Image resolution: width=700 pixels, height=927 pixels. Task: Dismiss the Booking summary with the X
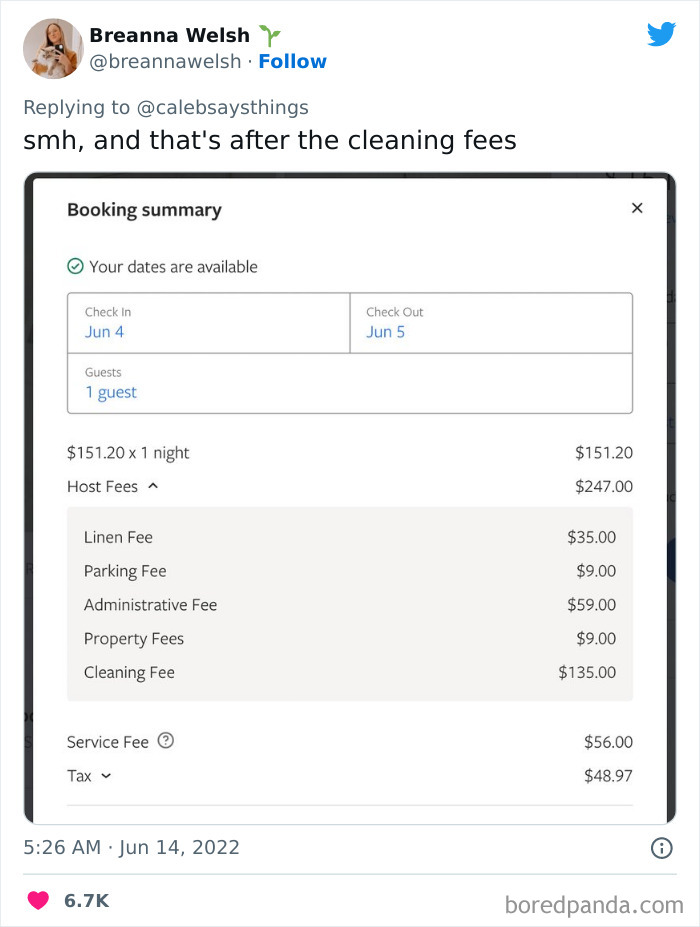637,208
